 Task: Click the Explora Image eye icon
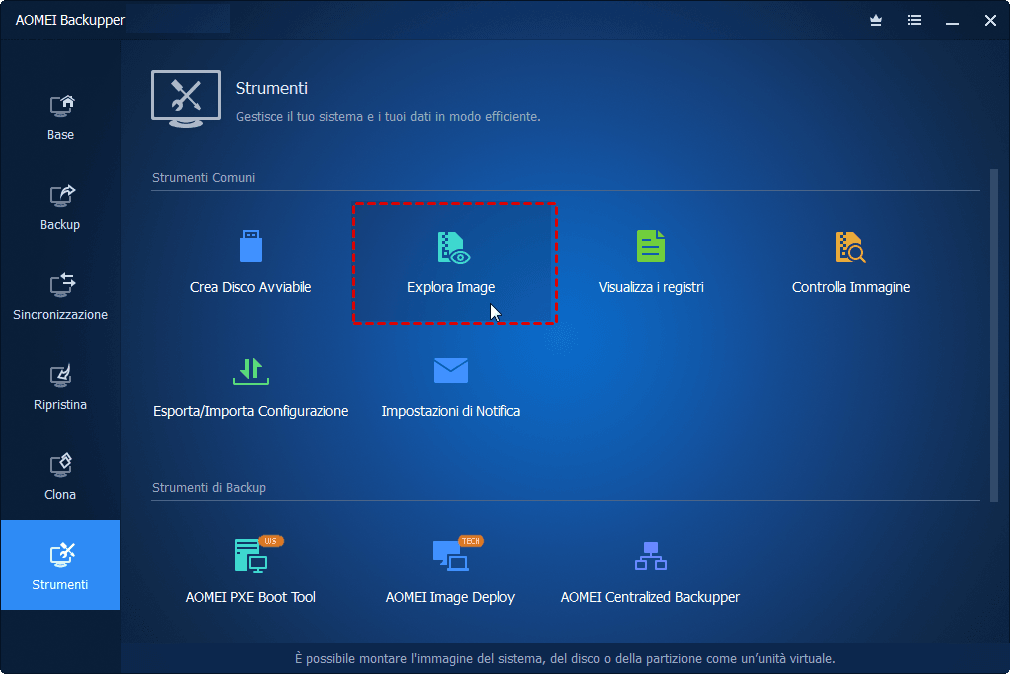point(453,247)
